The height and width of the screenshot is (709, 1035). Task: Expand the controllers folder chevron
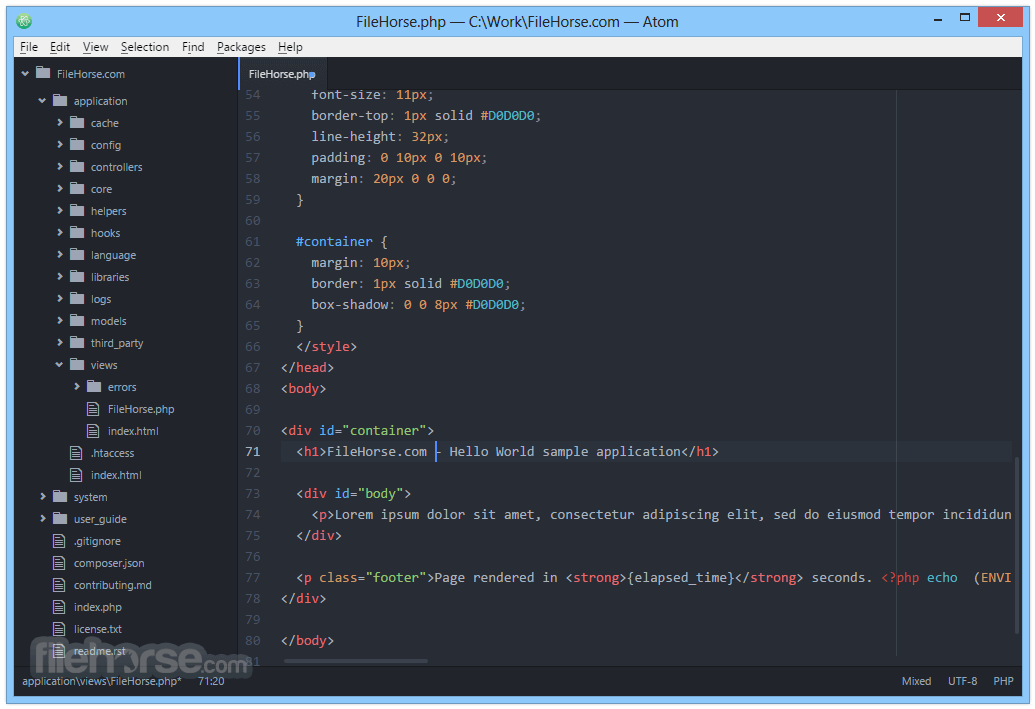(x=60, y=166)
